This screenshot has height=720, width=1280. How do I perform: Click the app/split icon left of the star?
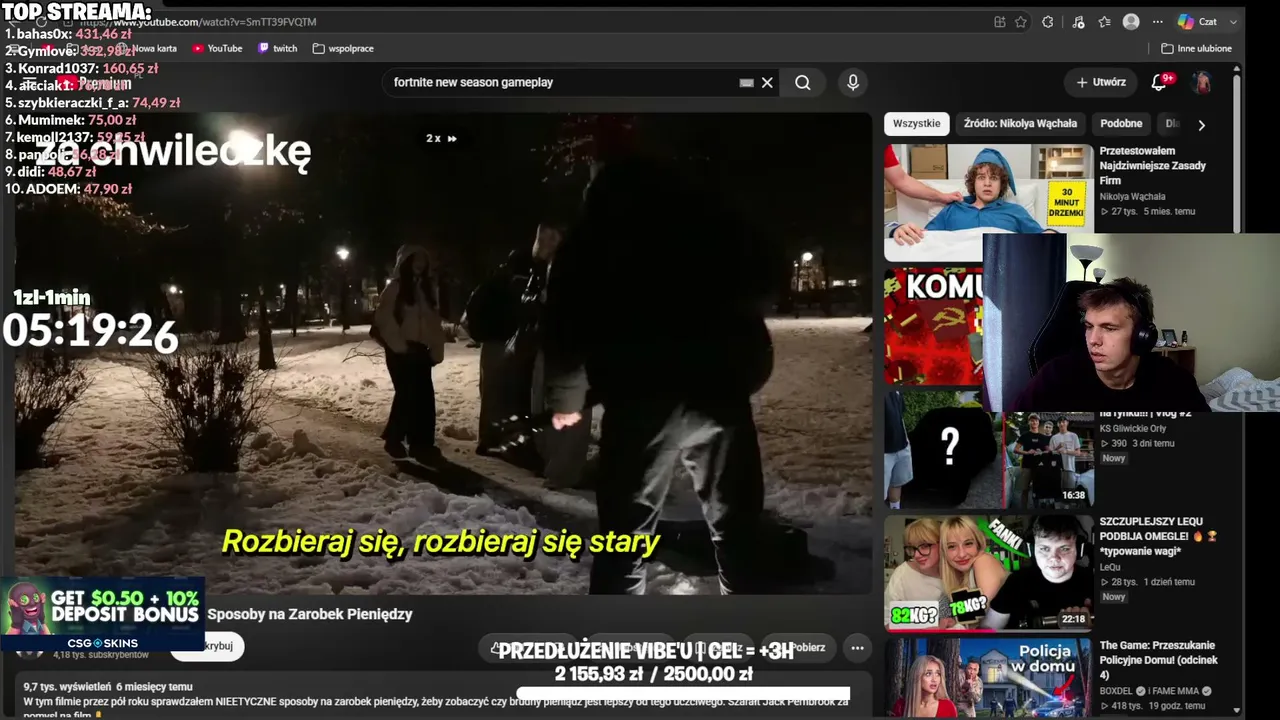click(1000, 22)
